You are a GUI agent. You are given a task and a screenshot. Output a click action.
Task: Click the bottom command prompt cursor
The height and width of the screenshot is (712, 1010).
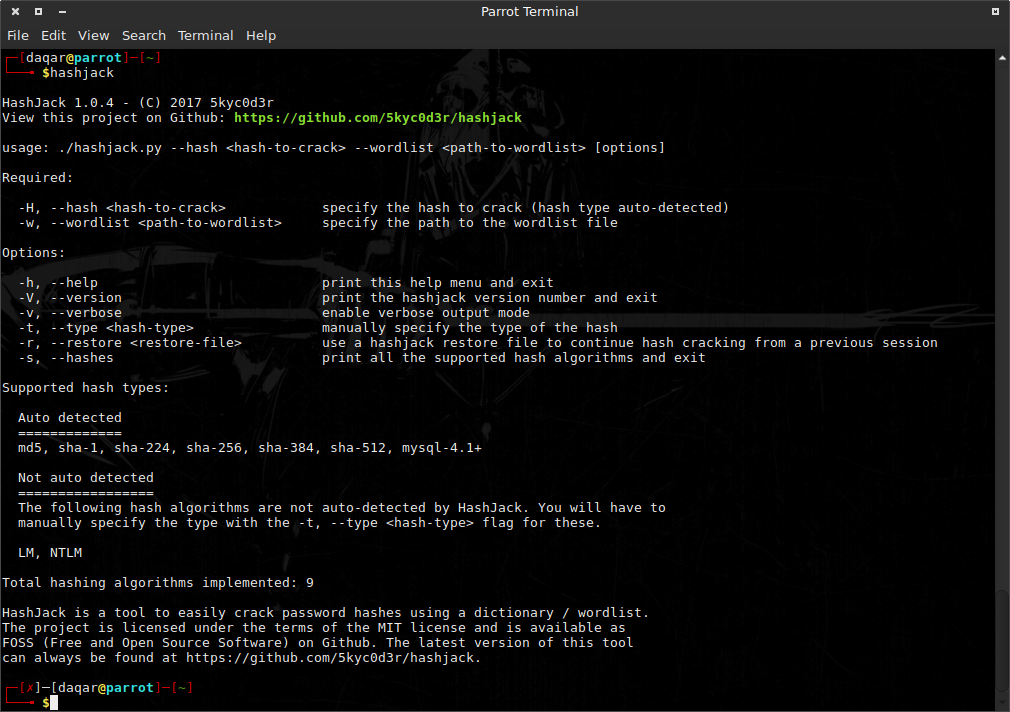(54, 703)
